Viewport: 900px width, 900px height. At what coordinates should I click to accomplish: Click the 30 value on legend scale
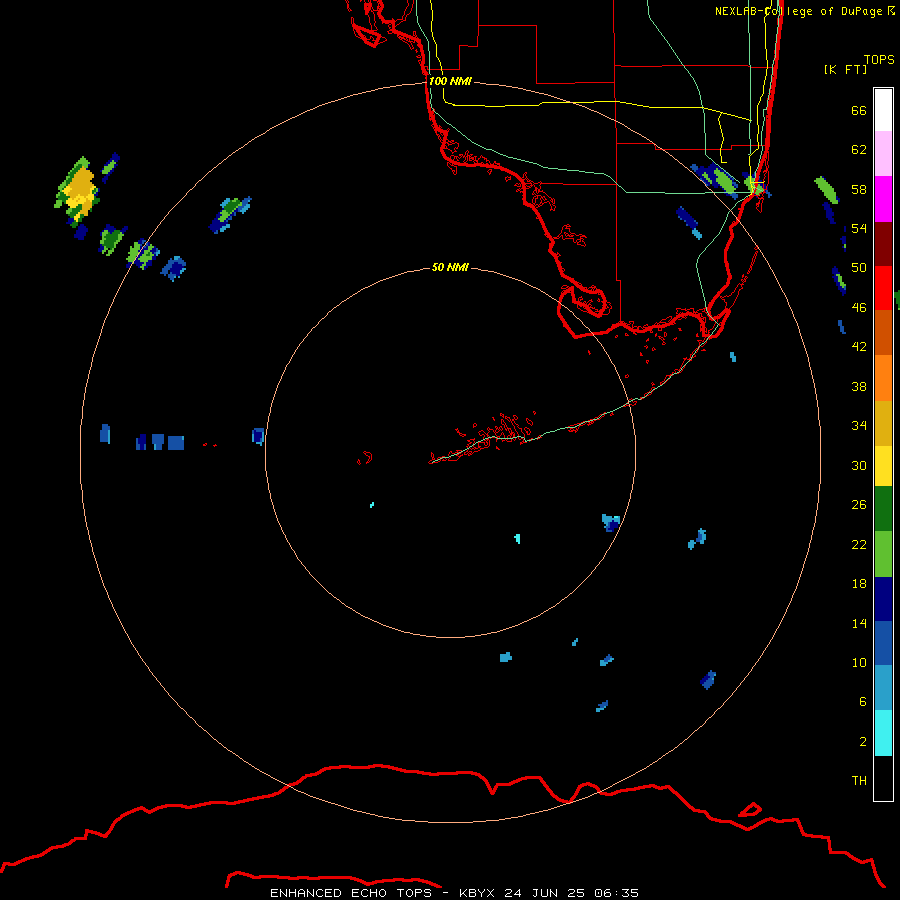point(859,465)
